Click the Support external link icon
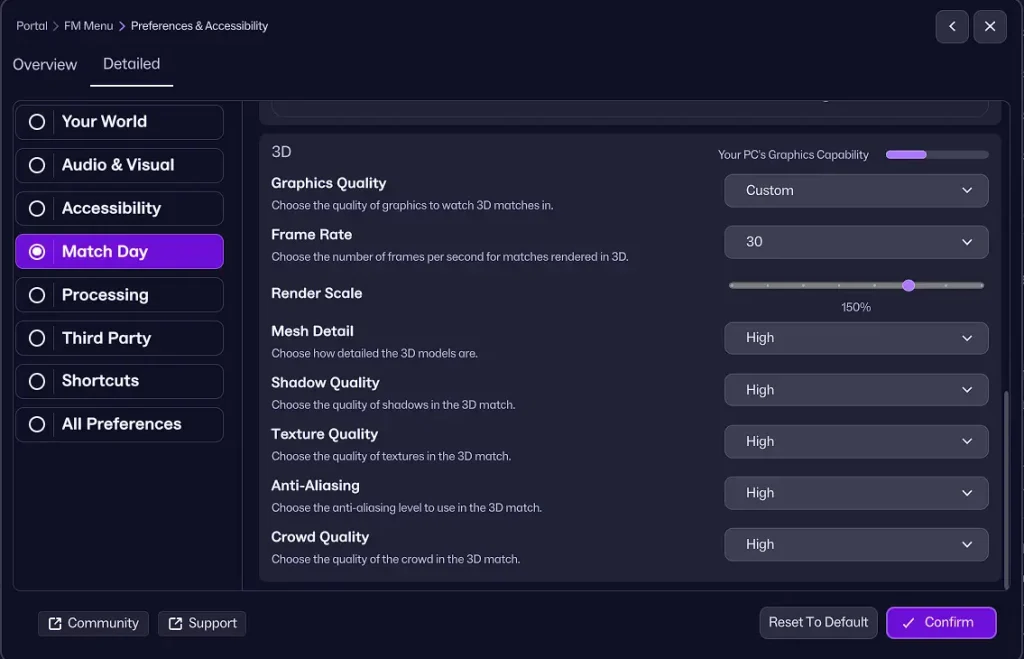The width and height of the screenshot is (1024, 659). click(175, 624)
